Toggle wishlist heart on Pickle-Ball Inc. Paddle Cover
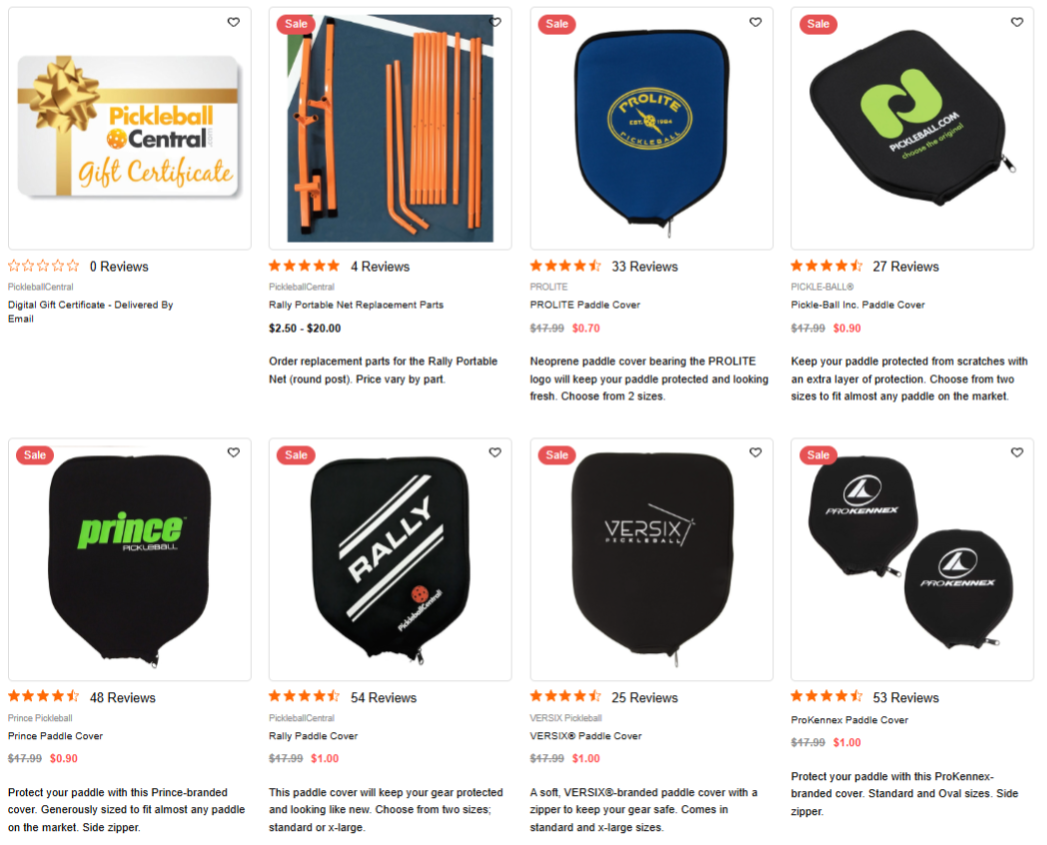1047x845 pixels. coord(1017,22)
